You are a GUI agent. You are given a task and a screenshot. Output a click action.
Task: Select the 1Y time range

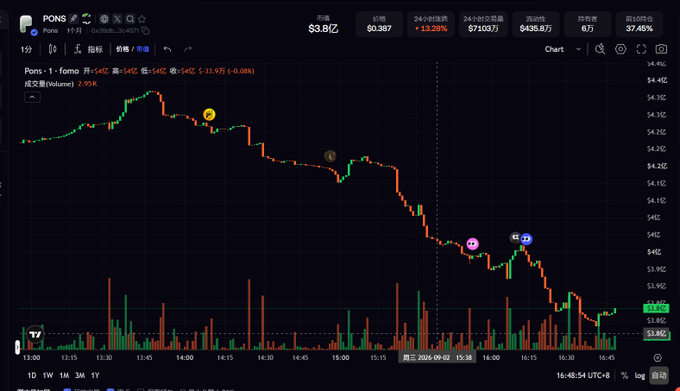95,375
